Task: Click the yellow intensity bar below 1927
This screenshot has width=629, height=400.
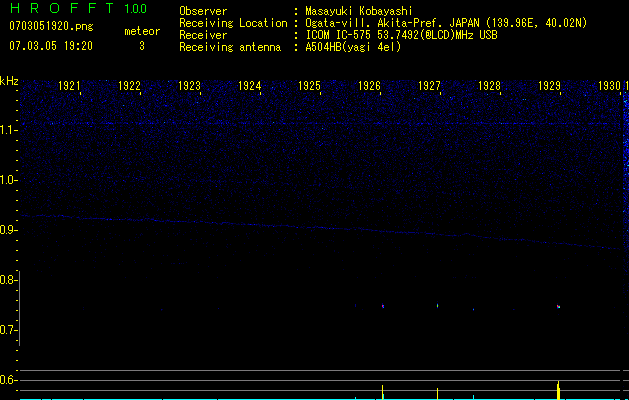Action: pos(437,393)
